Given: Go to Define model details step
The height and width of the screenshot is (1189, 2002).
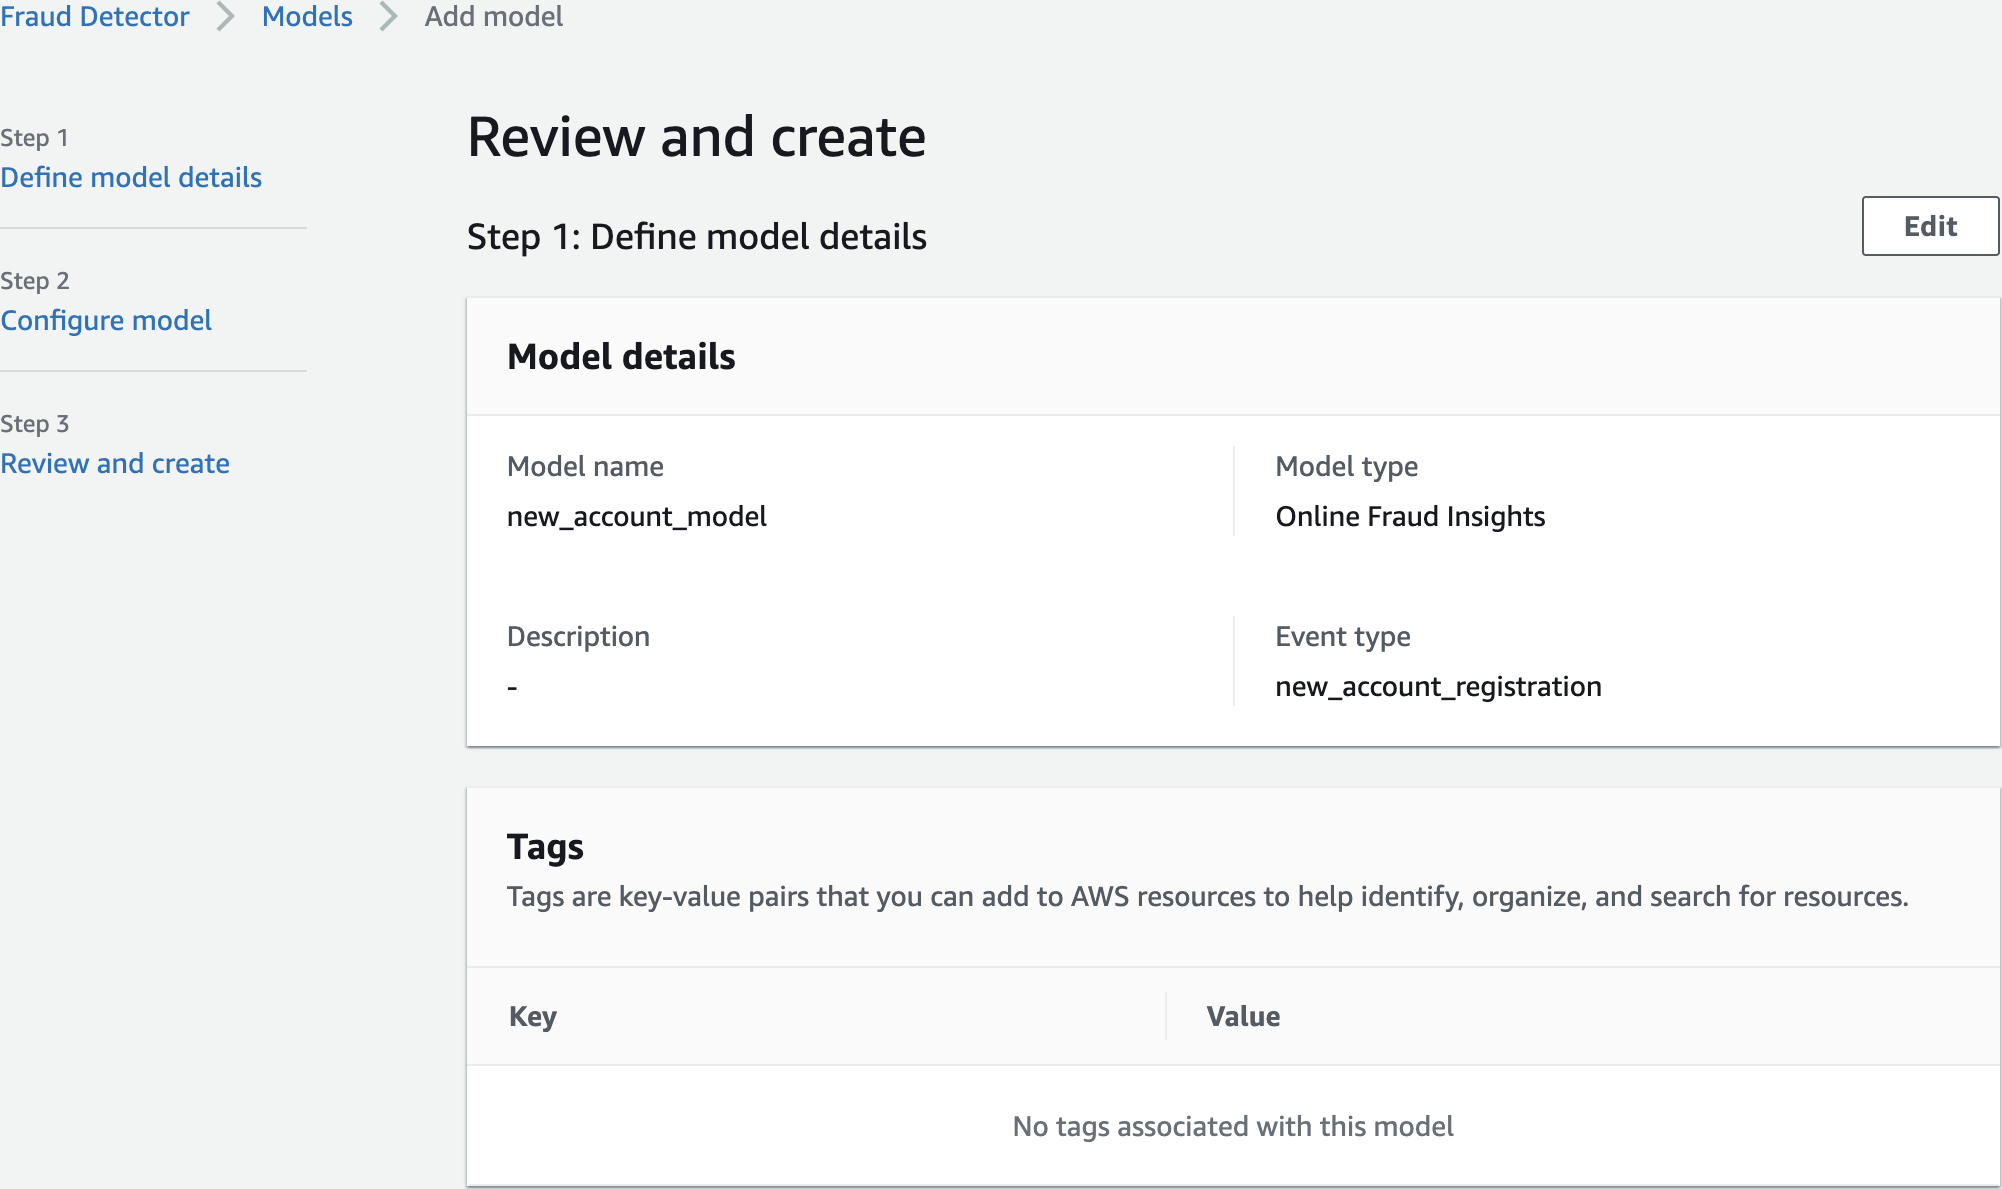Looking at the screenshot, I should [x=131, y=178].
